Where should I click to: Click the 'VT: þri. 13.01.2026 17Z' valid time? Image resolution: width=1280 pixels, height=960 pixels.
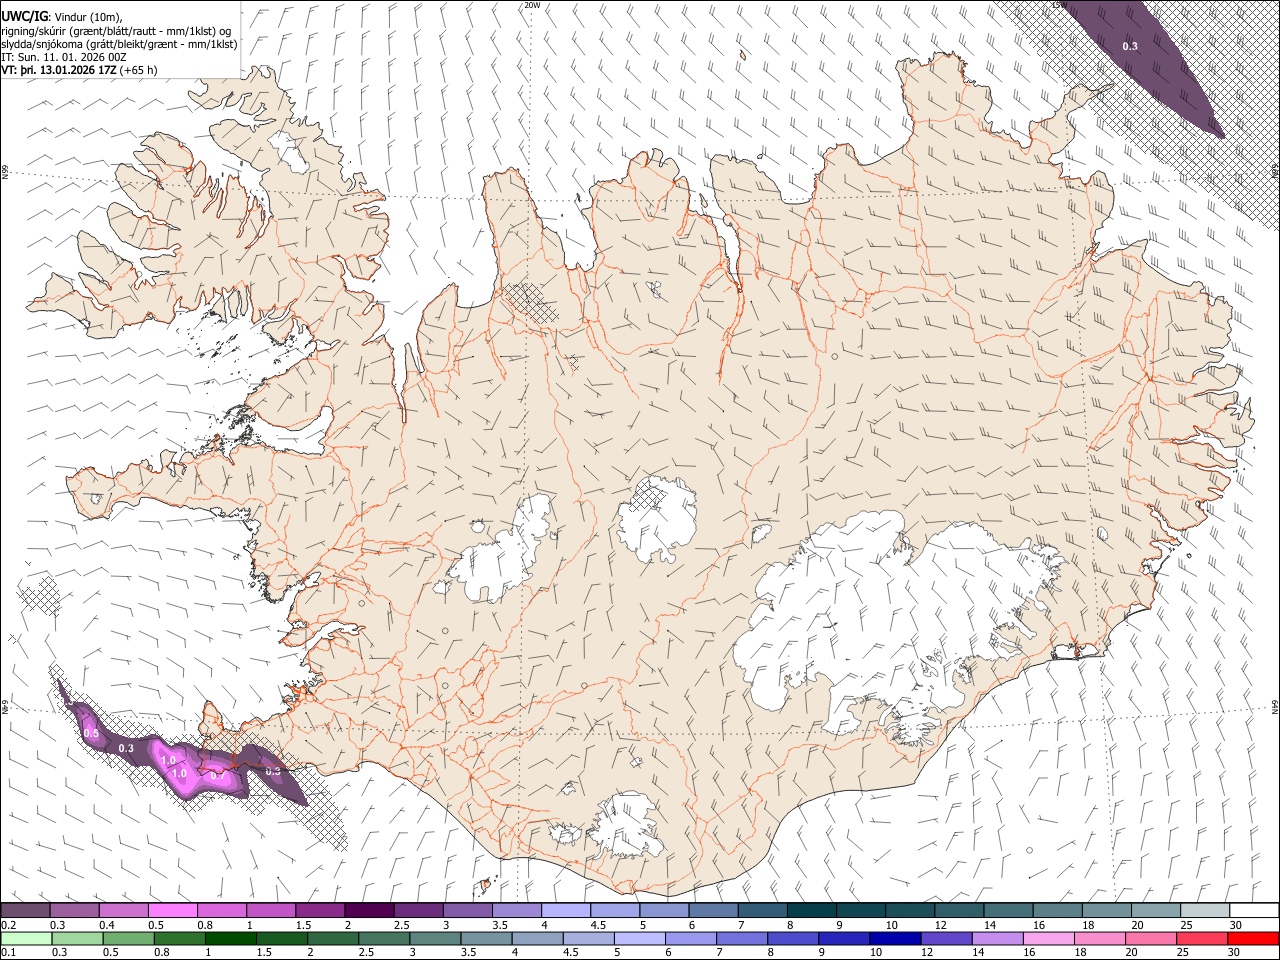click(x=59, y=72)
